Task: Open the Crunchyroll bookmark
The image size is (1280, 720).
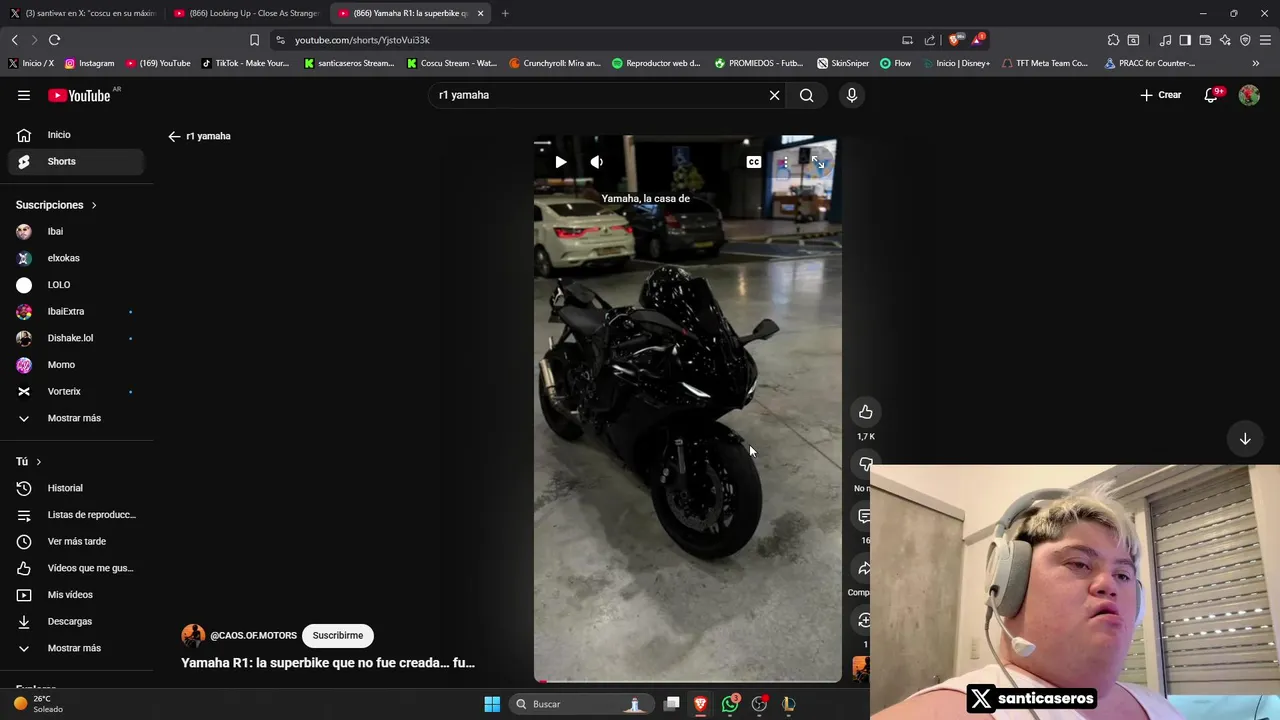Action: coord(555,63)
